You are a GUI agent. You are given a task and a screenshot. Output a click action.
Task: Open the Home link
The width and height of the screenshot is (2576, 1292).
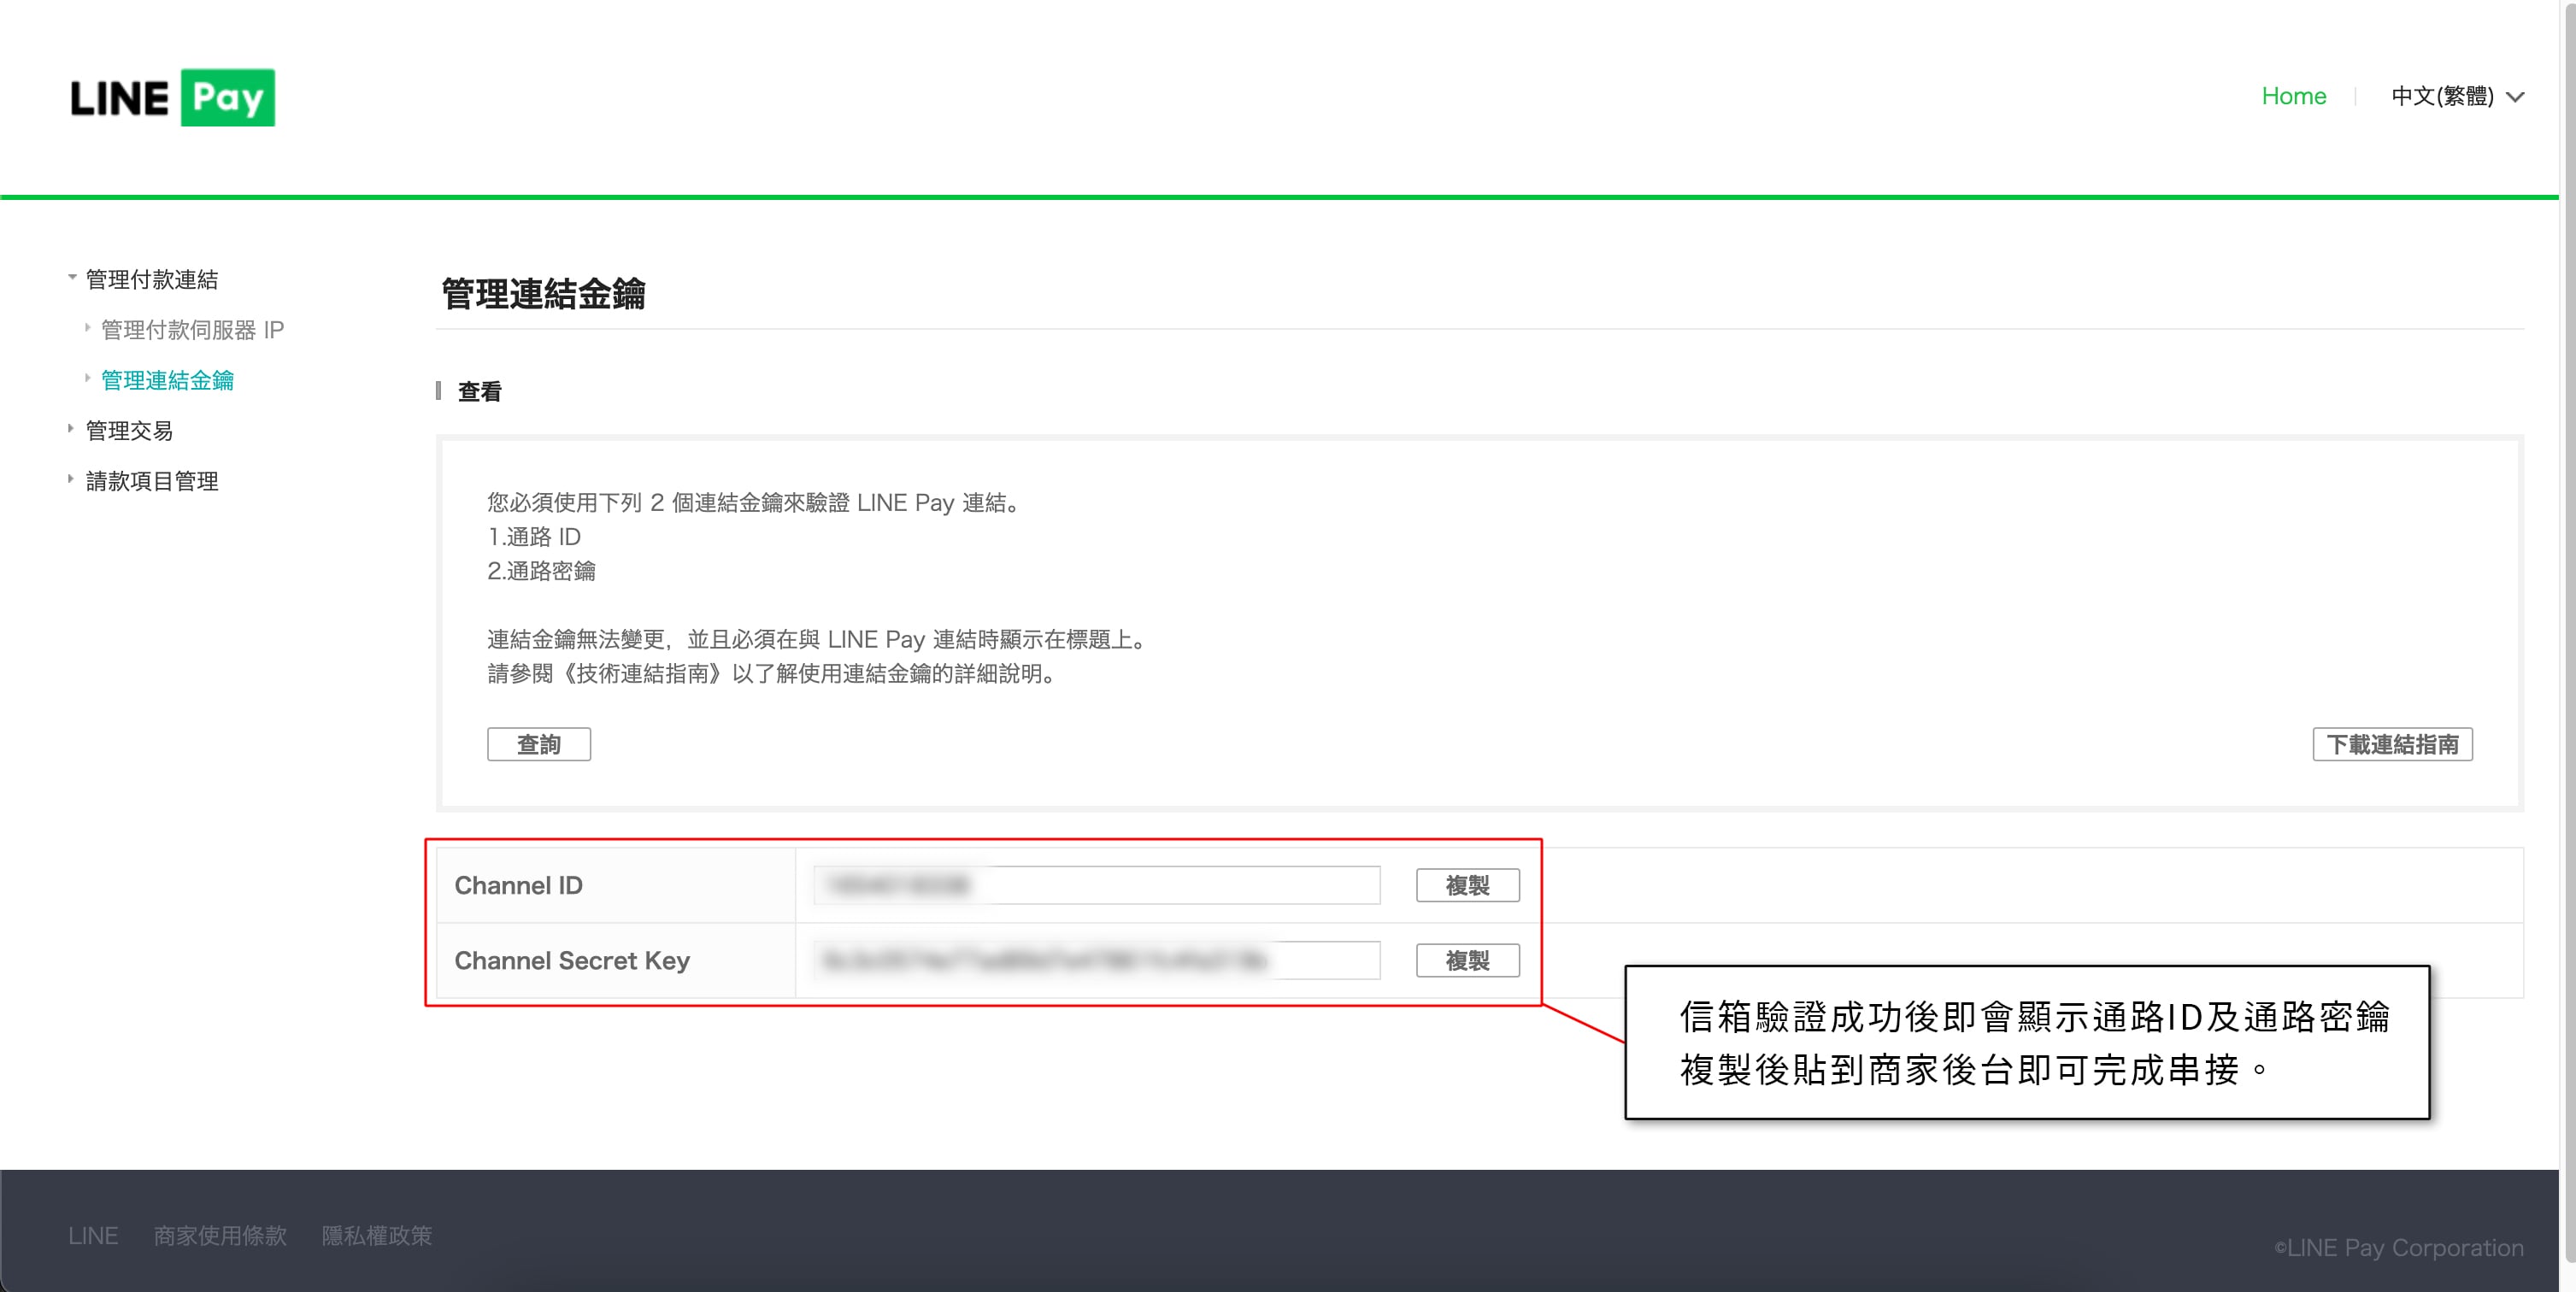[2294, 96]
